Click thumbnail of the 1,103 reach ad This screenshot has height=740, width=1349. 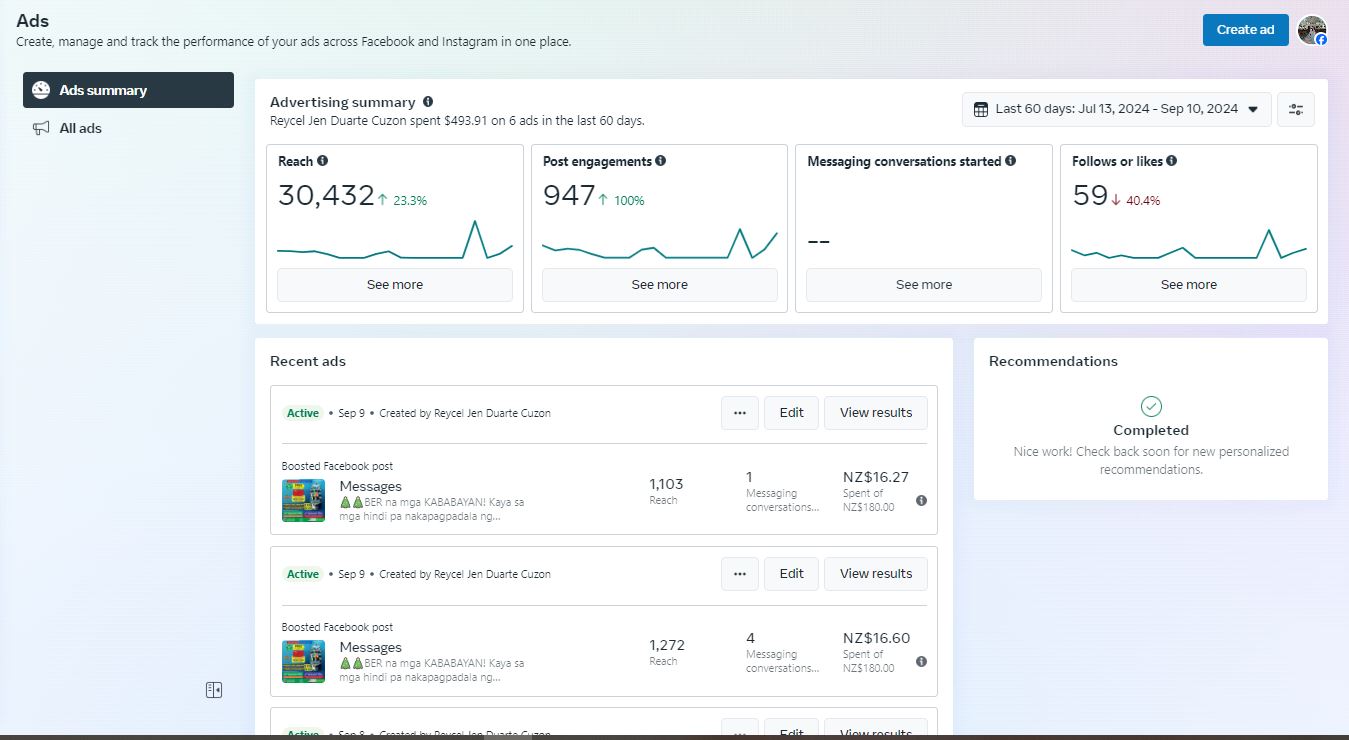point(303,500)
